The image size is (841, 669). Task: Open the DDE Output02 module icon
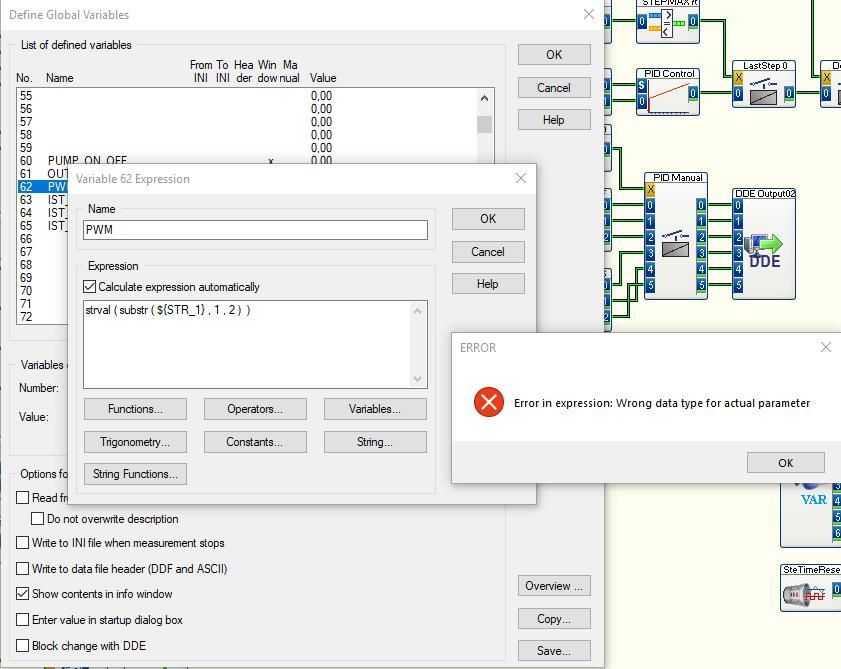pos(764,251)
